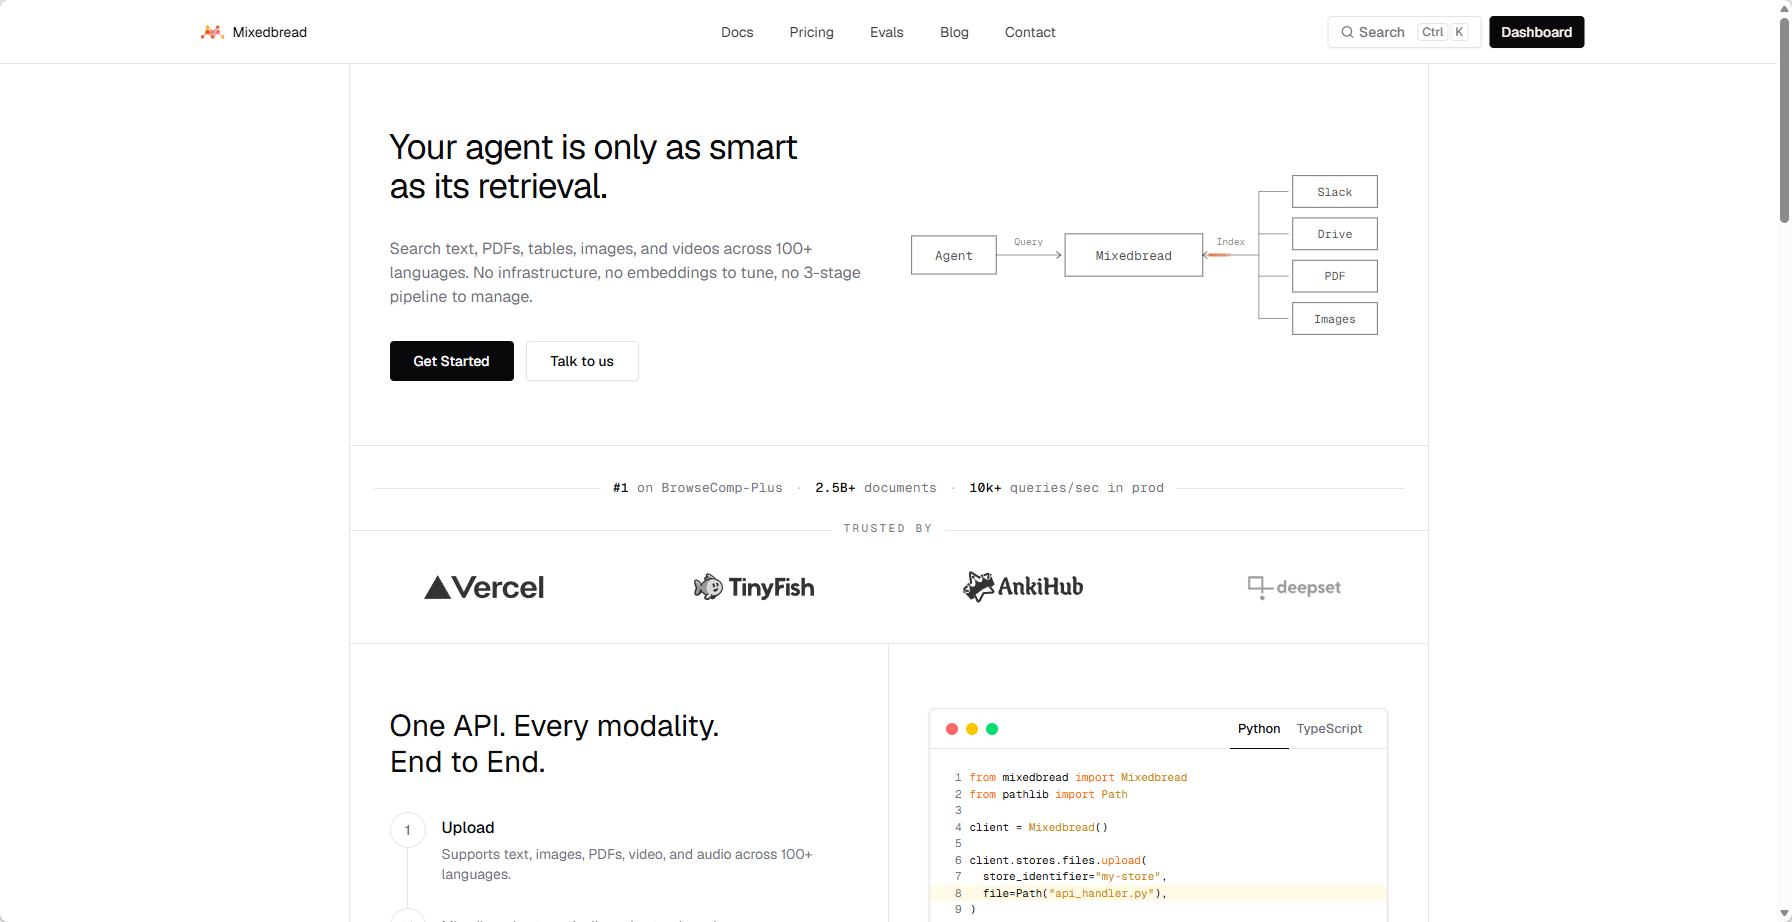Switch to the TypeScript code tab
Viewport: 1792px width, 922px height.
coord(1329,729)
